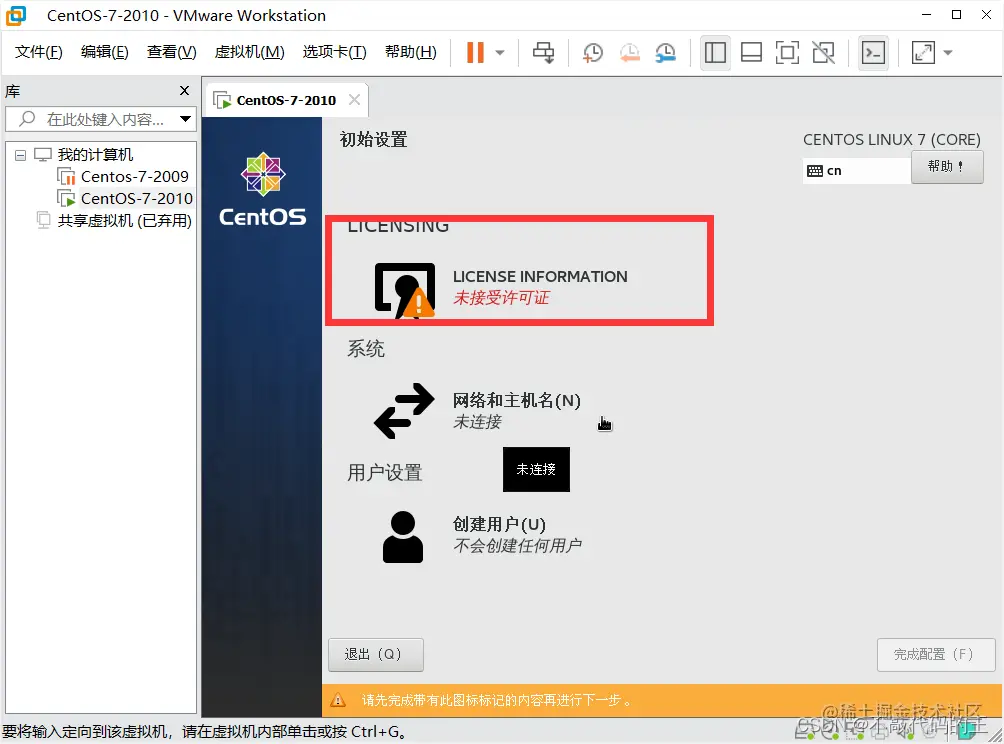
Task: Open the 文件(F) menu
Action: click(x=38, y=52)
